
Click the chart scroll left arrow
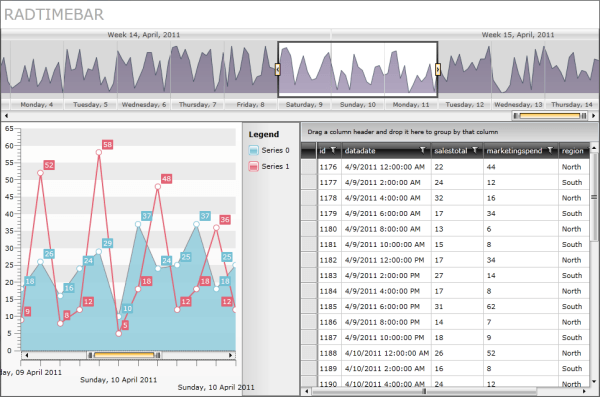26,355
